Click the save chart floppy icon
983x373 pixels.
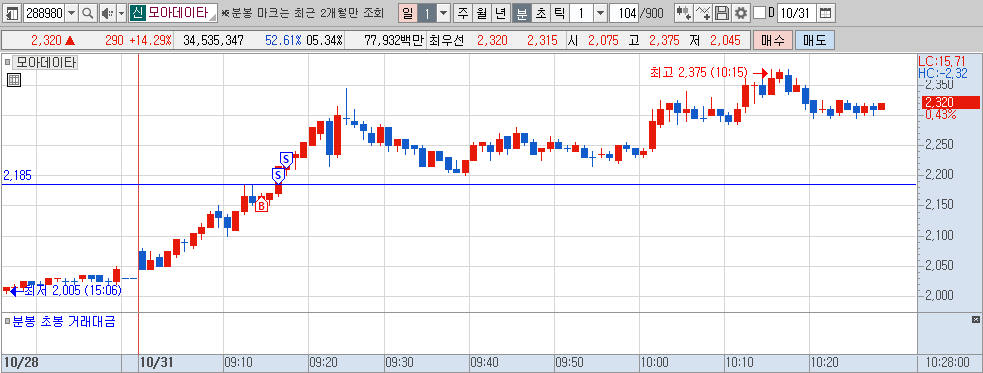(722, 13)
